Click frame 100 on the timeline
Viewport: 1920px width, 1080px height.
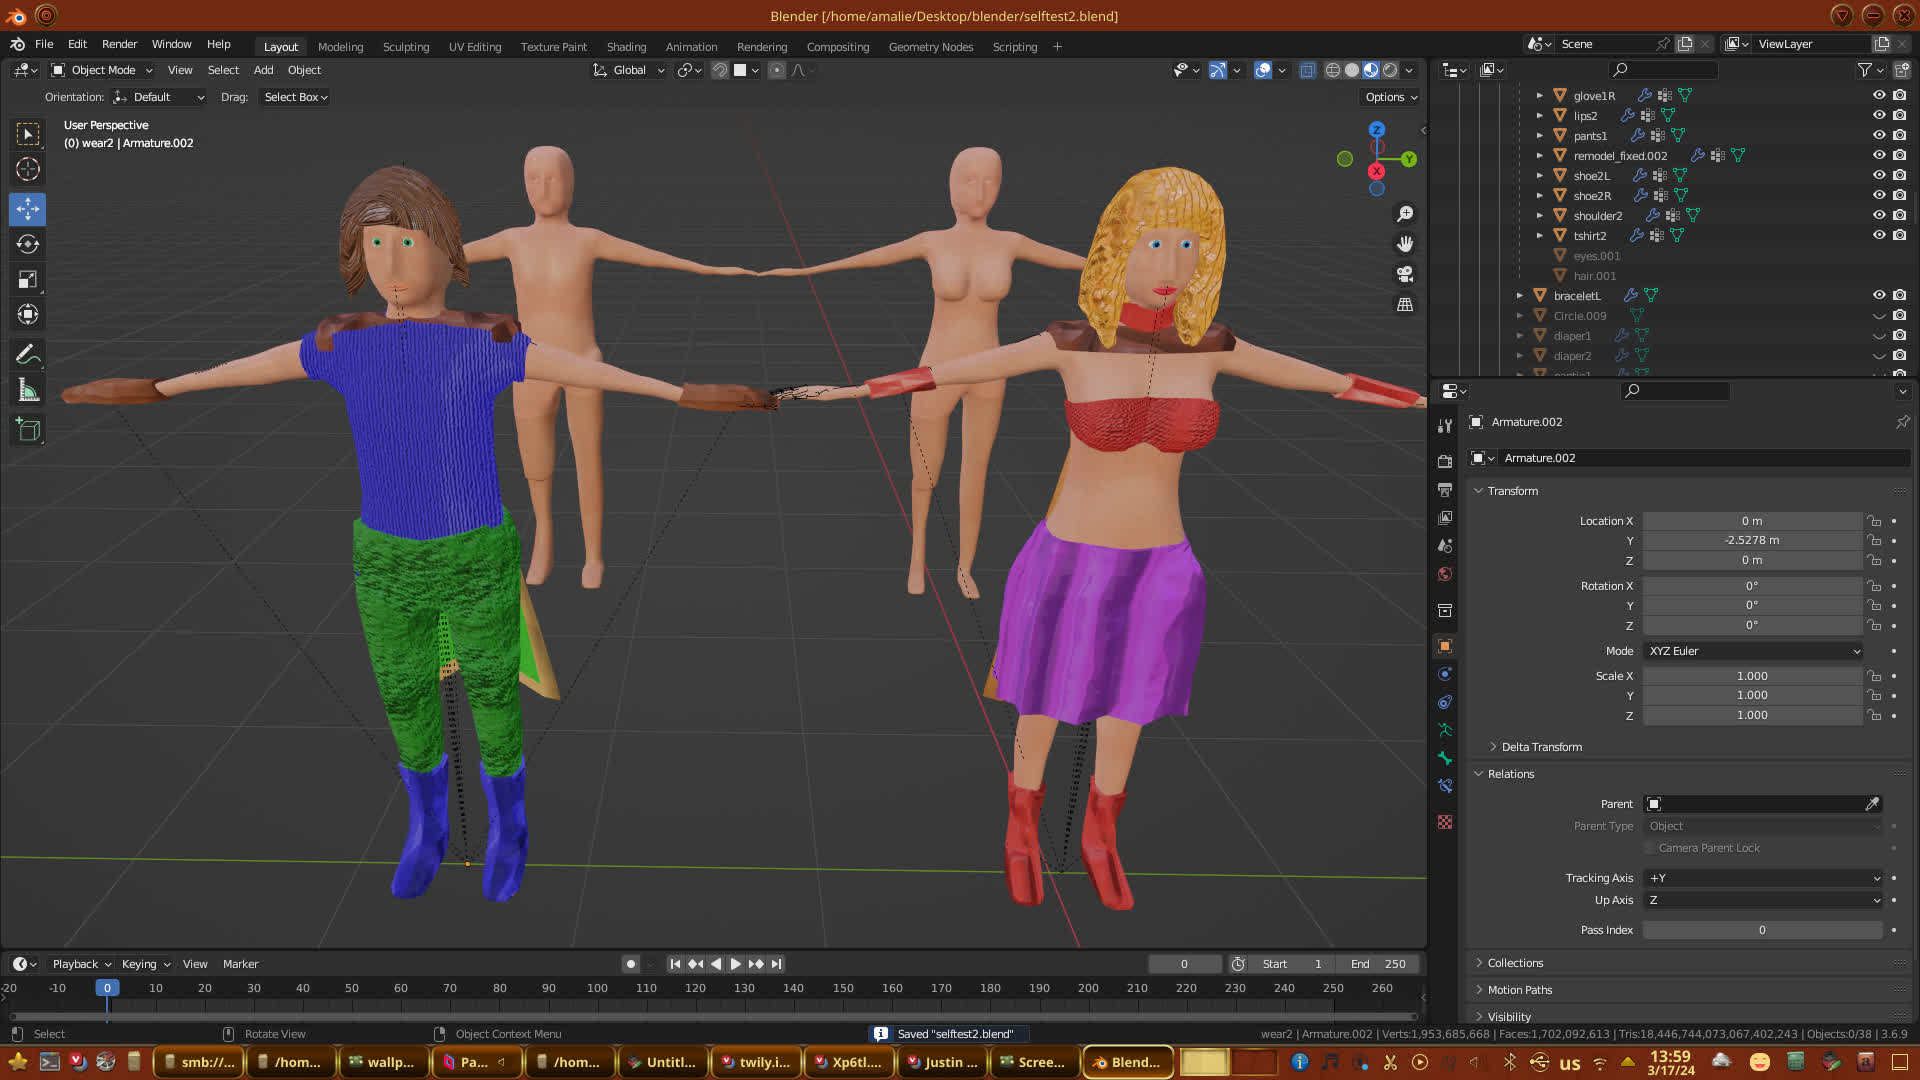click(x=597, y=988)
